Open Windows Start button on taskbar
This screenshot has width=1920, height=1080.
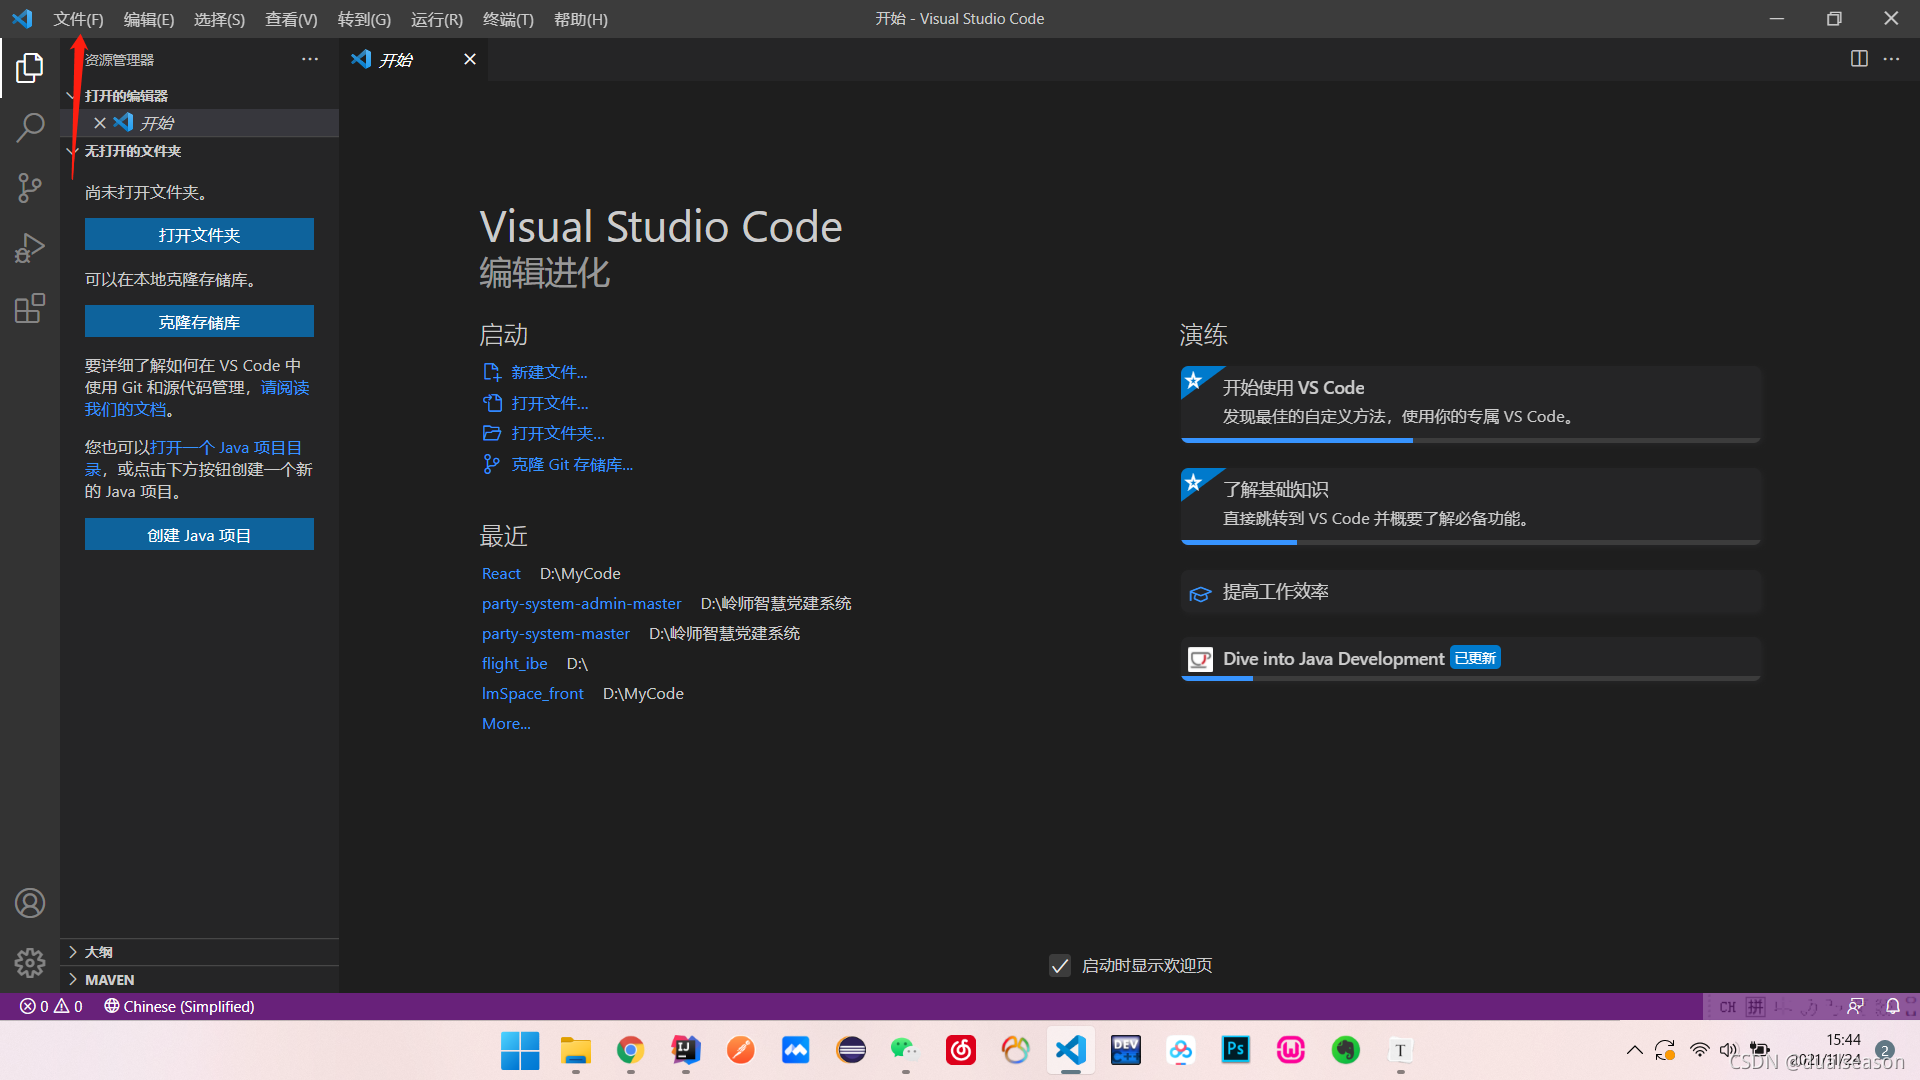tap(520, 1050)
